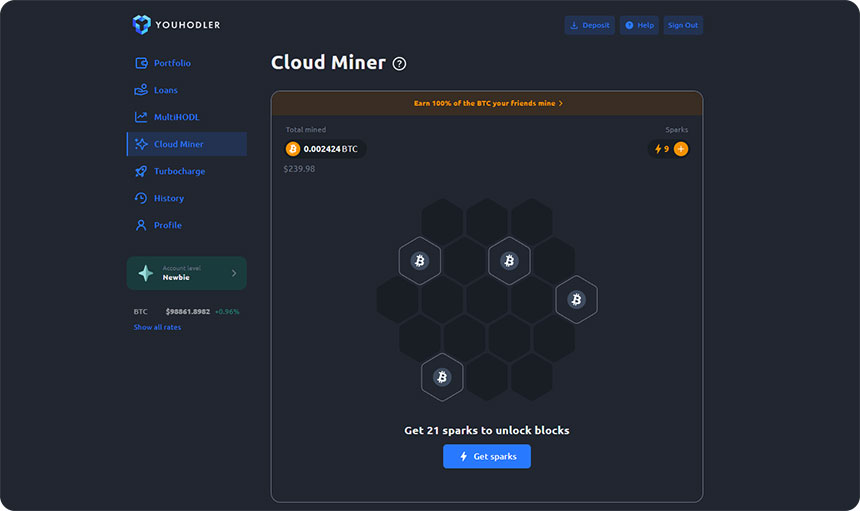The width and height of the screenshot is (860, 511).
Task: Click the BTC rate value $98861.8982
Action: pyautogui.click(x=188, y=311)
